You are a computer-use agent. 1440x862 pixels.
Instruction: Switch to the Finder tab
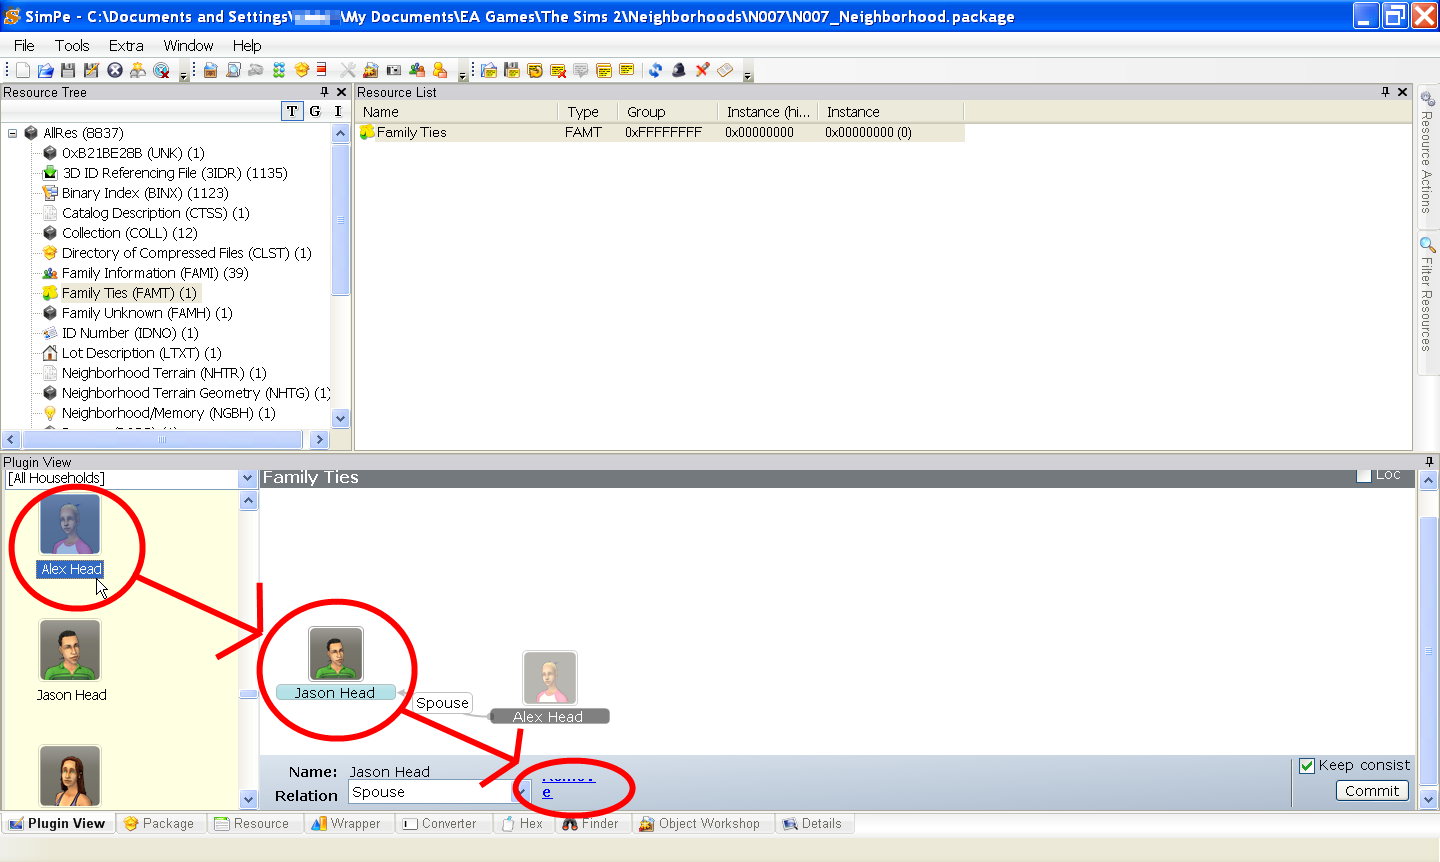pyautogui.click(x=591, y=824)
